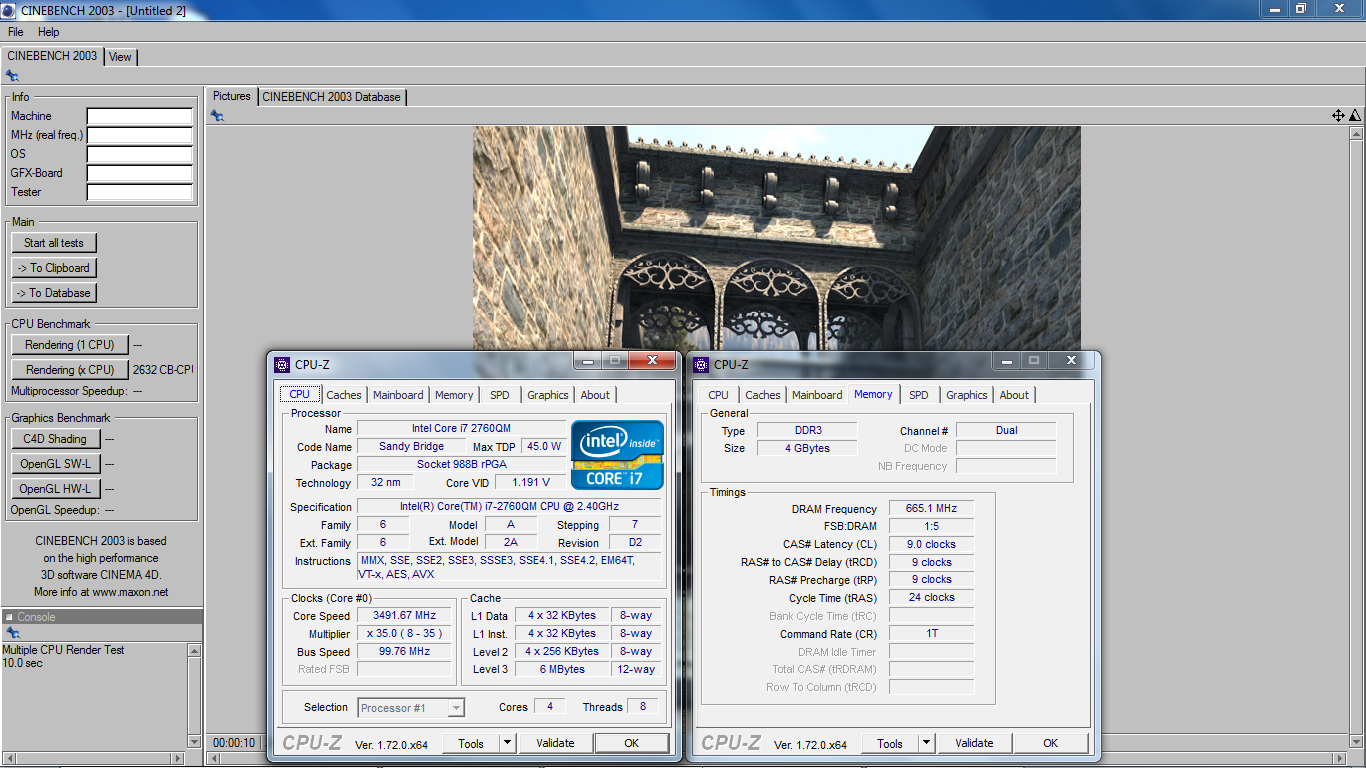Open Memory tab in left CPU-Z window
Image resolution: width=1366 pixels, height=768 pixels.
click(x=454, y=395)
